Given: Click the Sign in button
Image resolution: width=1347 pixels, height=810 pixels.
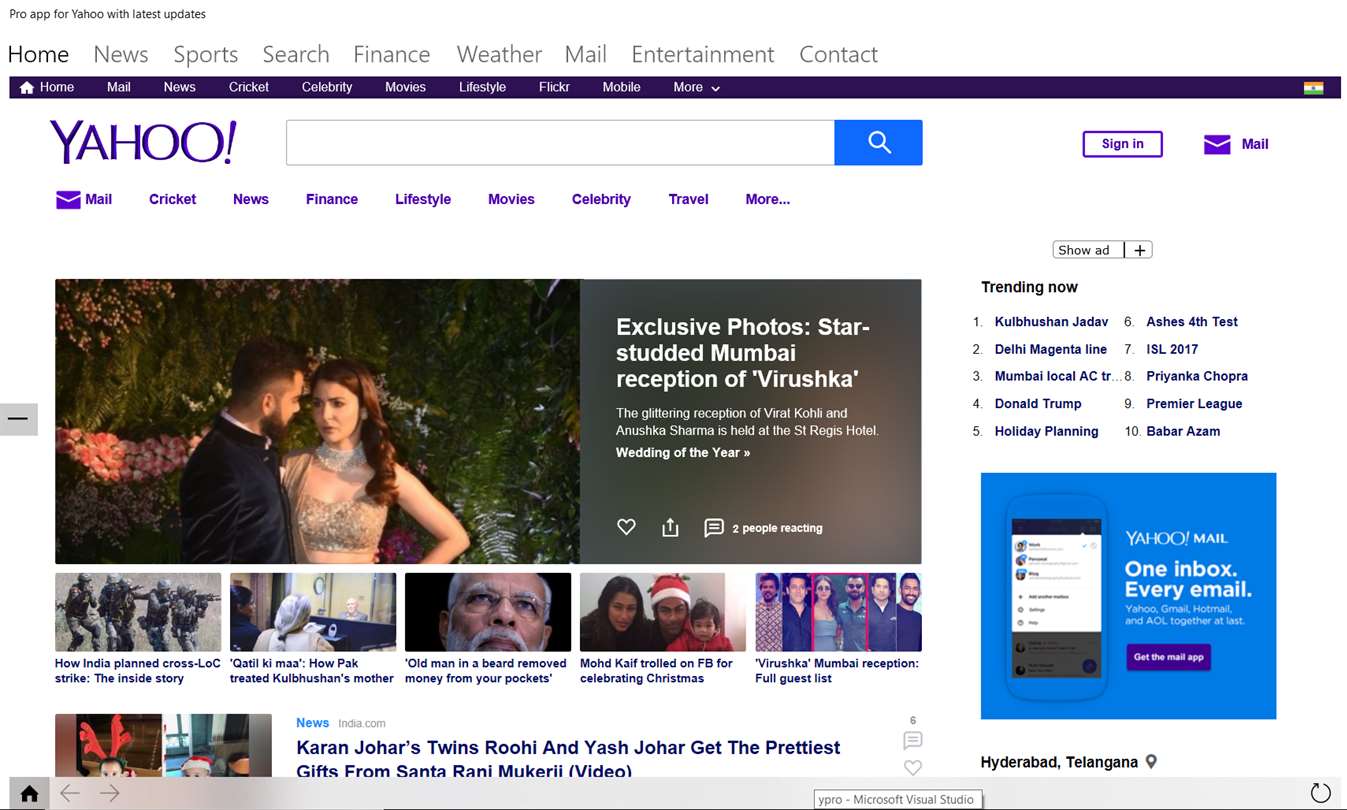Looking at the screenshot, I should 1122,144.
